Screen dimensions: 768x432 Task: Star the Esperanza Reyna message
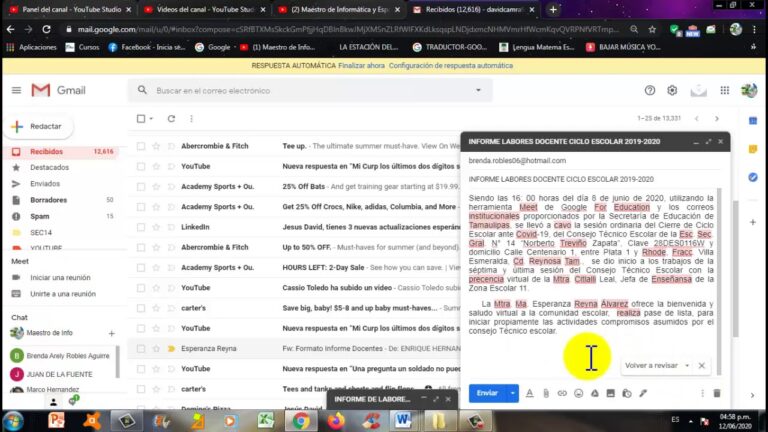(x=156, y=349)
